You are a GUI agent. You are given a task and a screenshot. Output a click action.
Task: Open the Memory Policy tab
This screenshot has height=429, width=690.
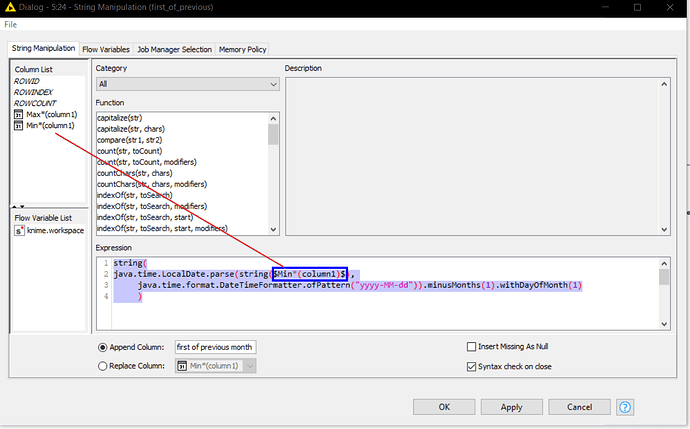[x=242, y=49]
